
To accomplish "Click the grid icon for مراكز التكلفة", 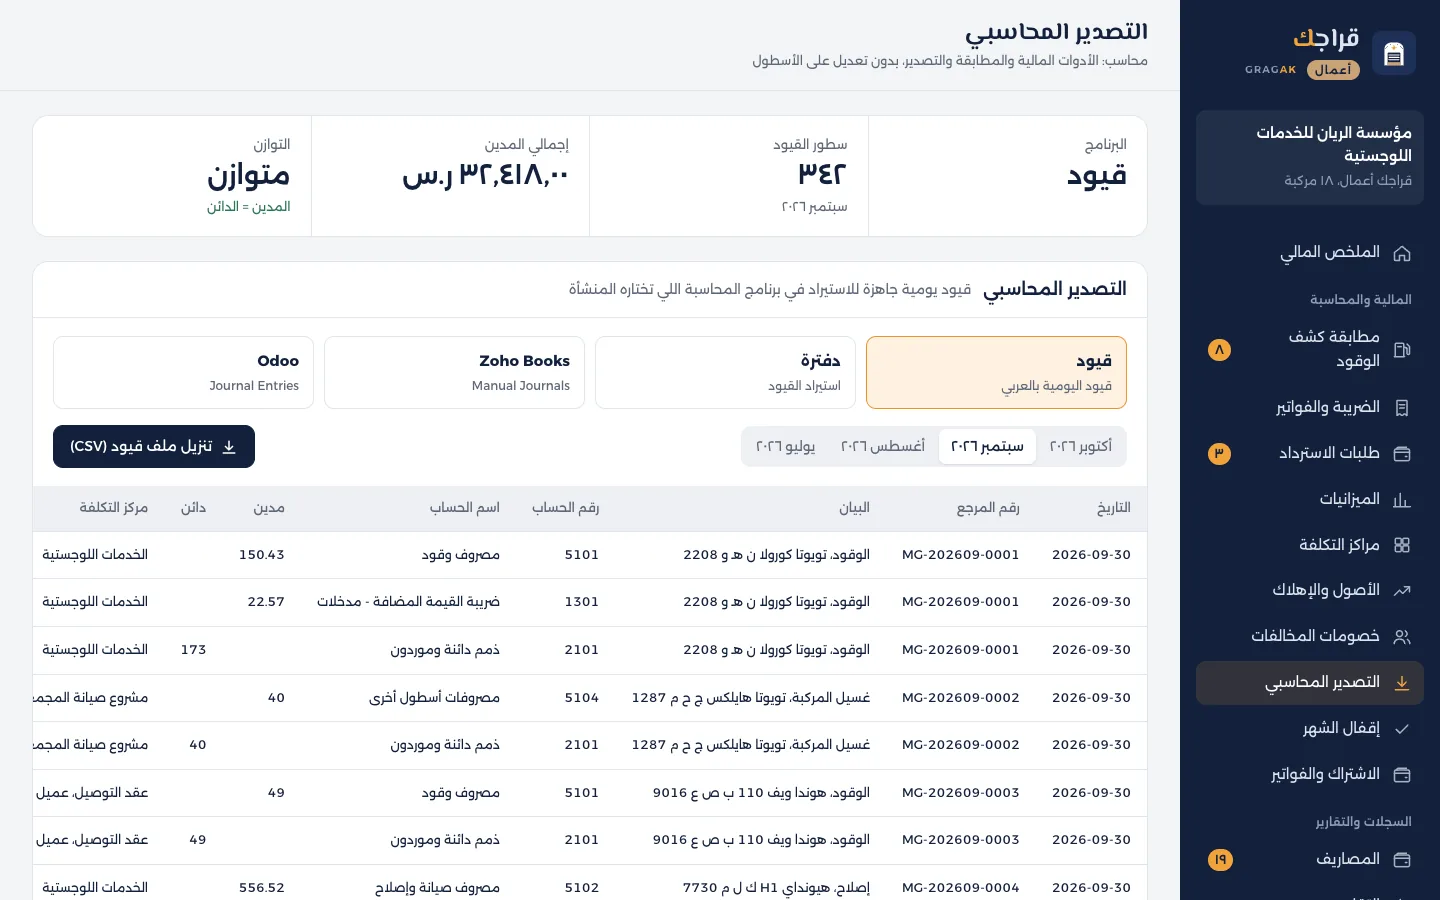I will 1402,545.
